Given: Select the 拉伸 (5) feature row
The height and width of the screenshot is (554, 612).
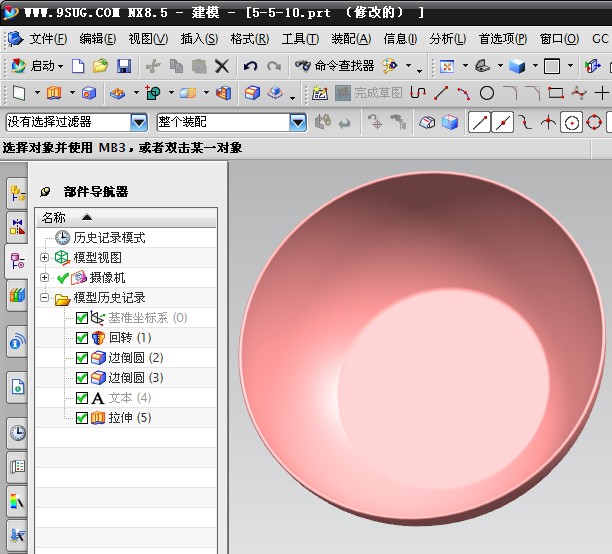Looking at the screenshot, I should coord(126,418).
